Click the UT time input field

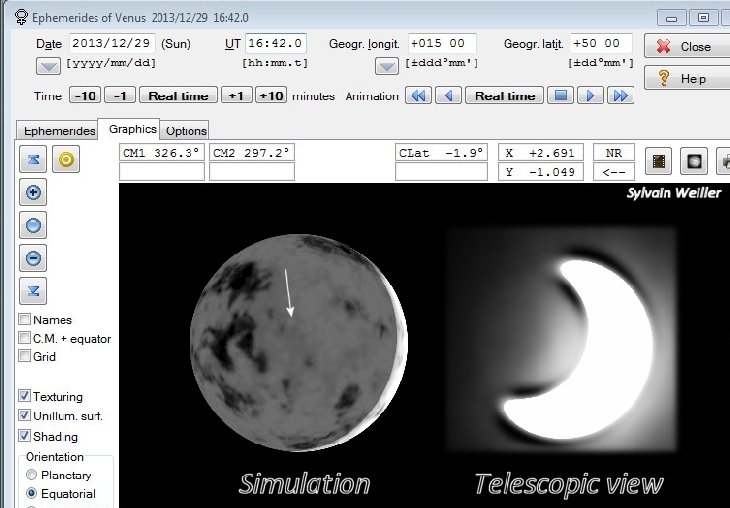pos(276,44)
